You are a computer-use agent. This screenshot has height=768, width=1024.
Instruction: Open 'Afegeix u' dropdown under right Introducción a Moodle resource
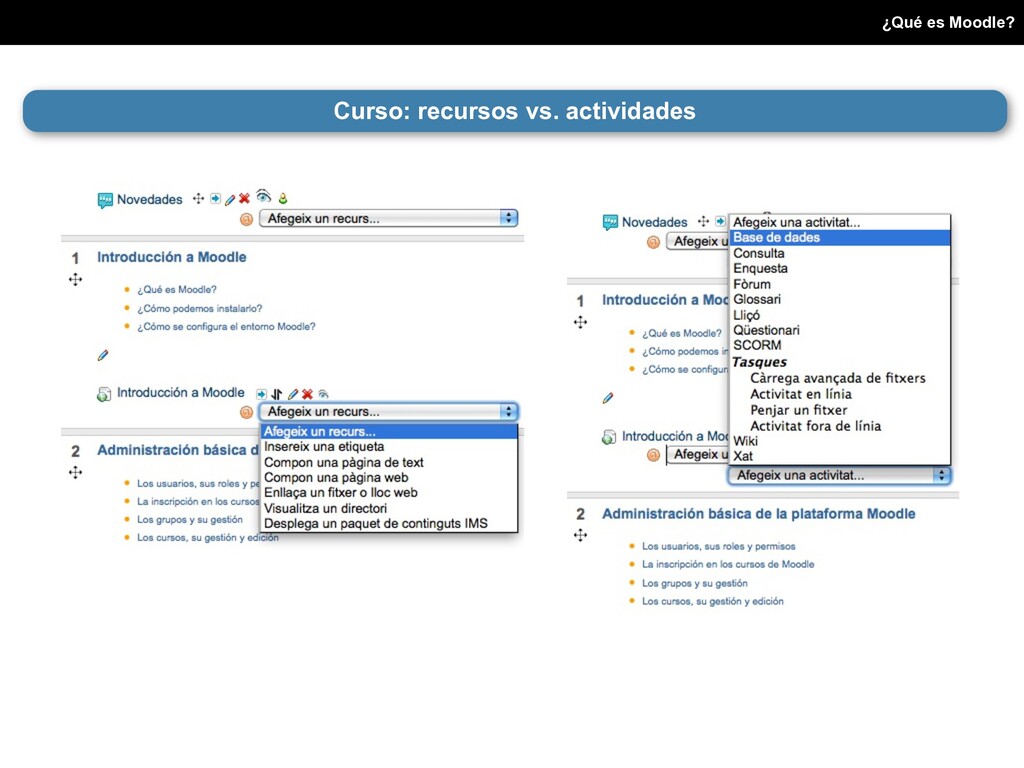coord(697,455)
